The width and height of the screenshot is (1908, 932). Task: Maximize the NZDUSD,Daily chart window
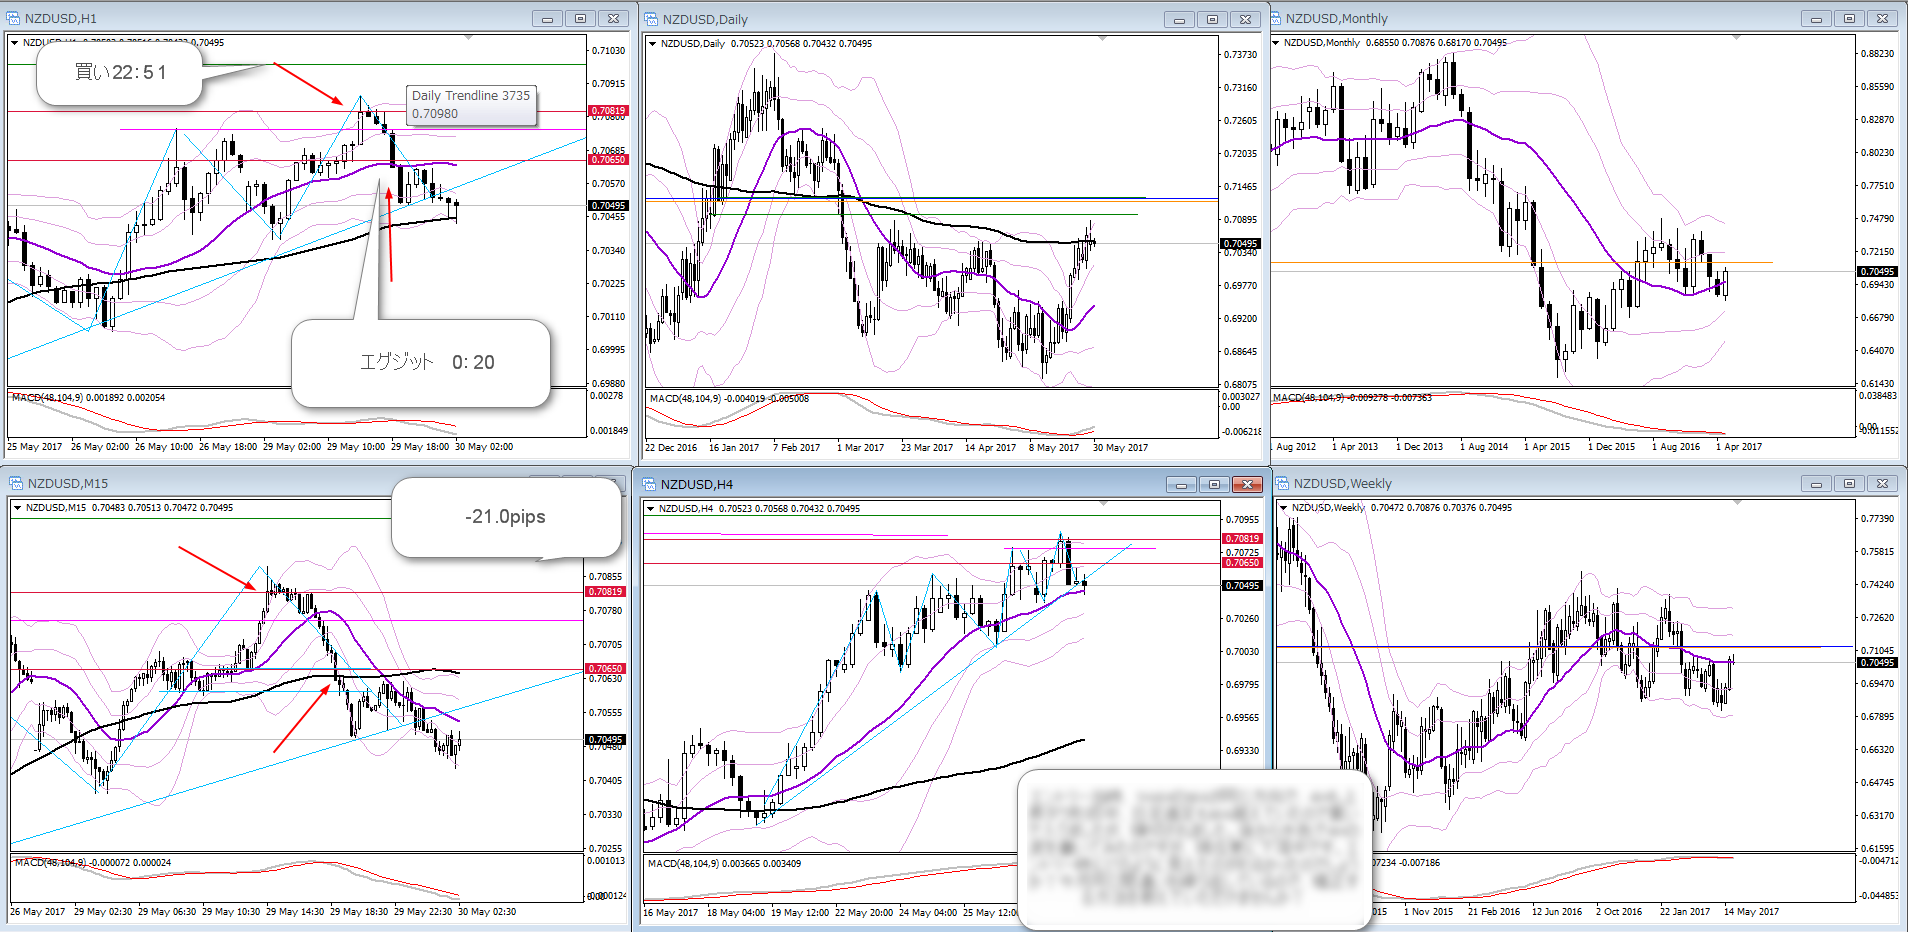(1212, 19)
